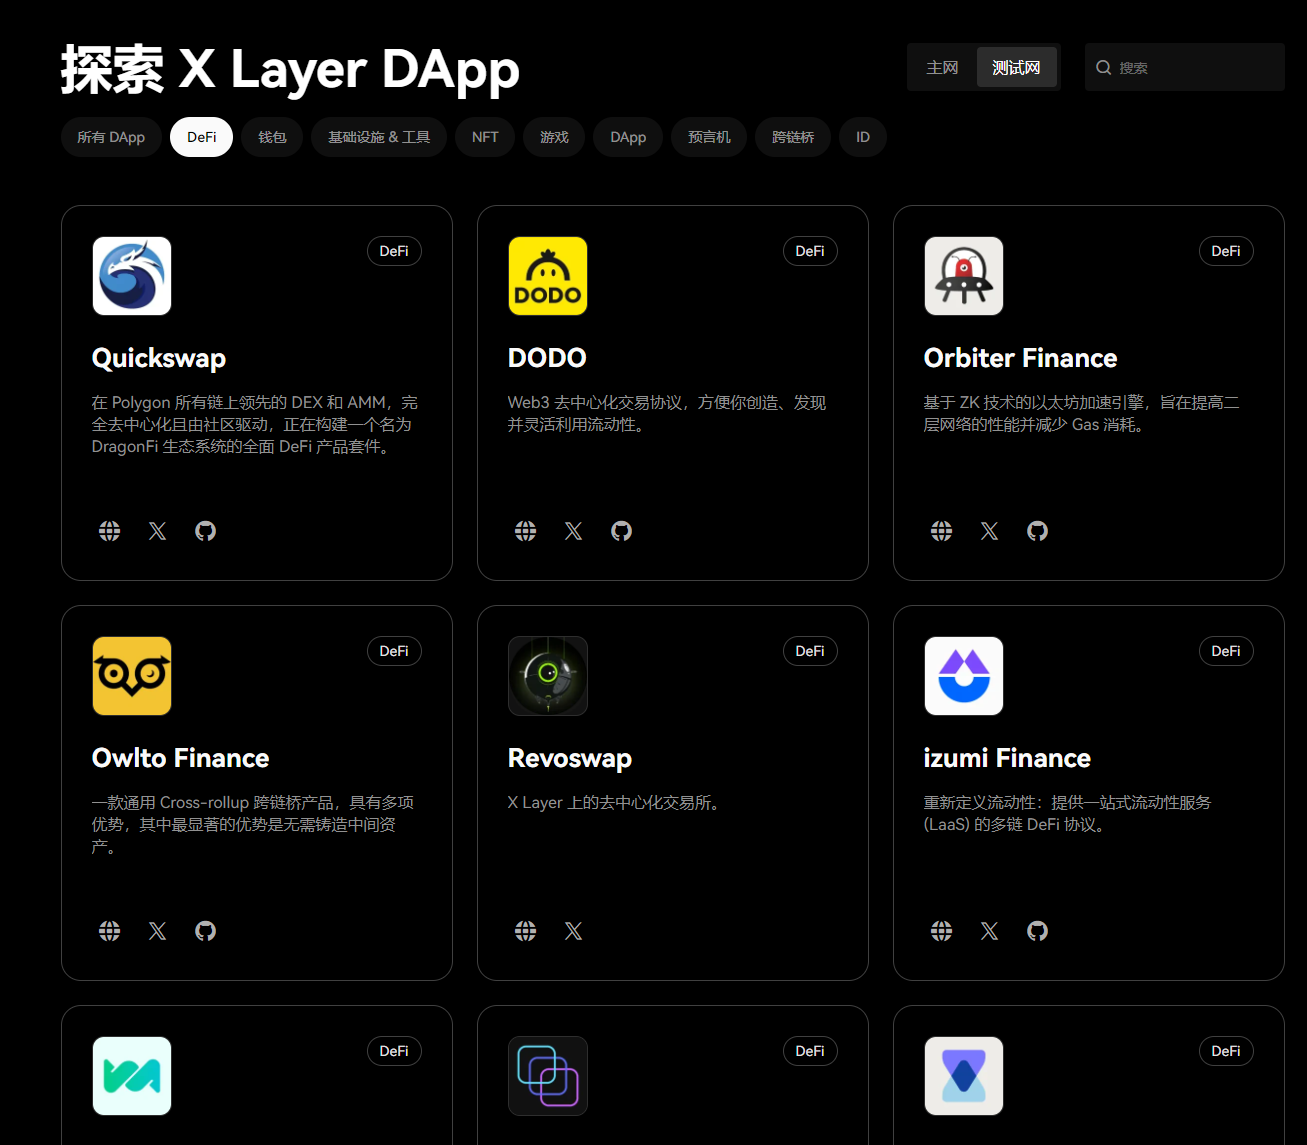This screenshot has width=1307, height=1145.
Task: Focus the 搜索 search field
Action: coord(1185,68)
